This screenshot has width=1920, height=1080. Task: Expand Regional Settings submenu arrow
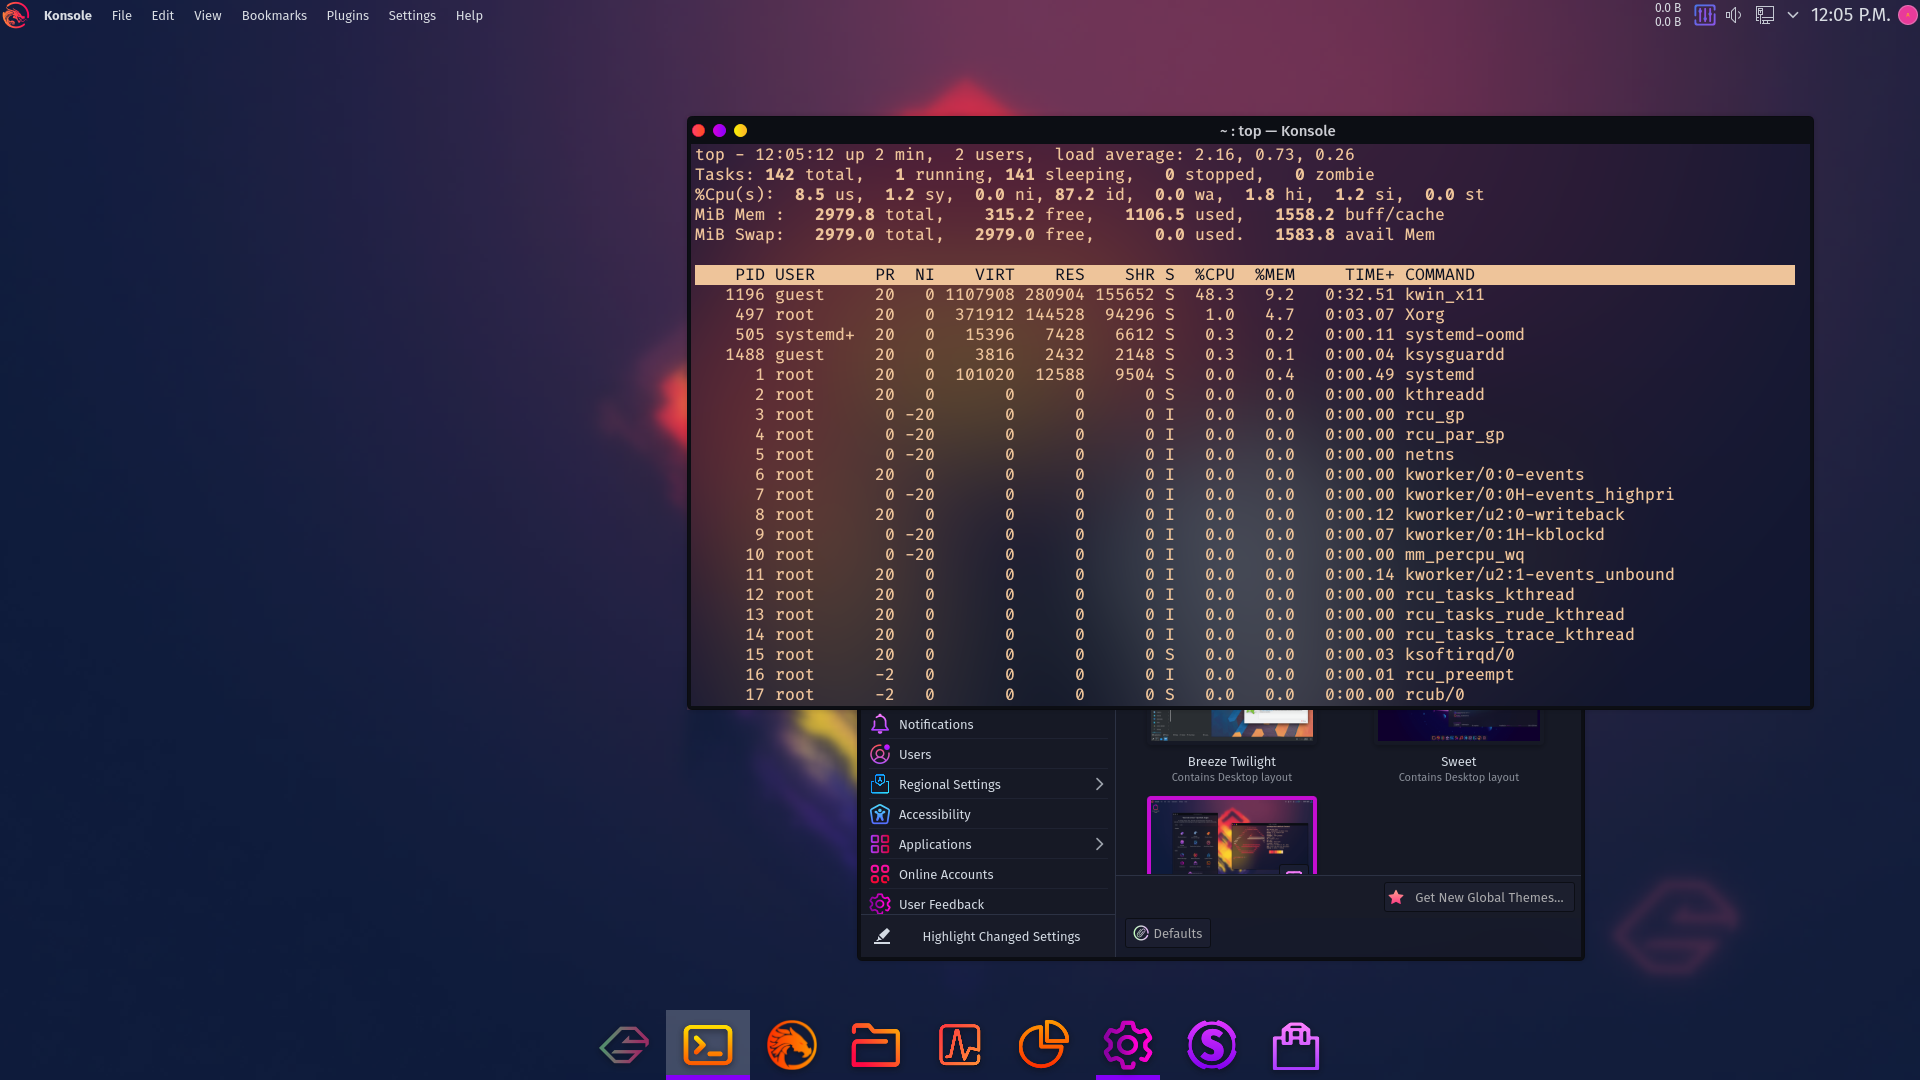(x=1099, y=784)
